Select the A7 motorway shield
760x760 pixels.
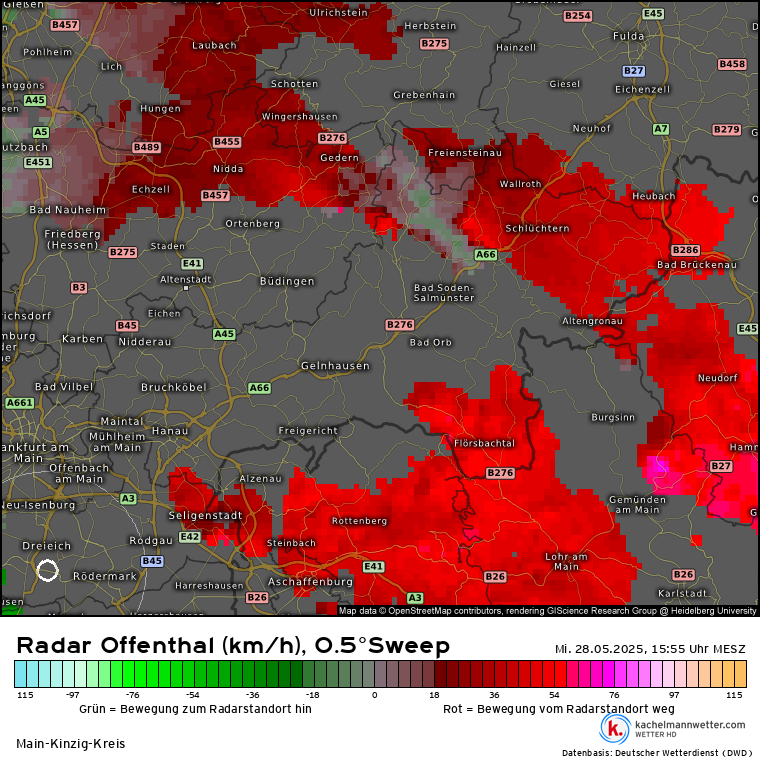[661, 129]
